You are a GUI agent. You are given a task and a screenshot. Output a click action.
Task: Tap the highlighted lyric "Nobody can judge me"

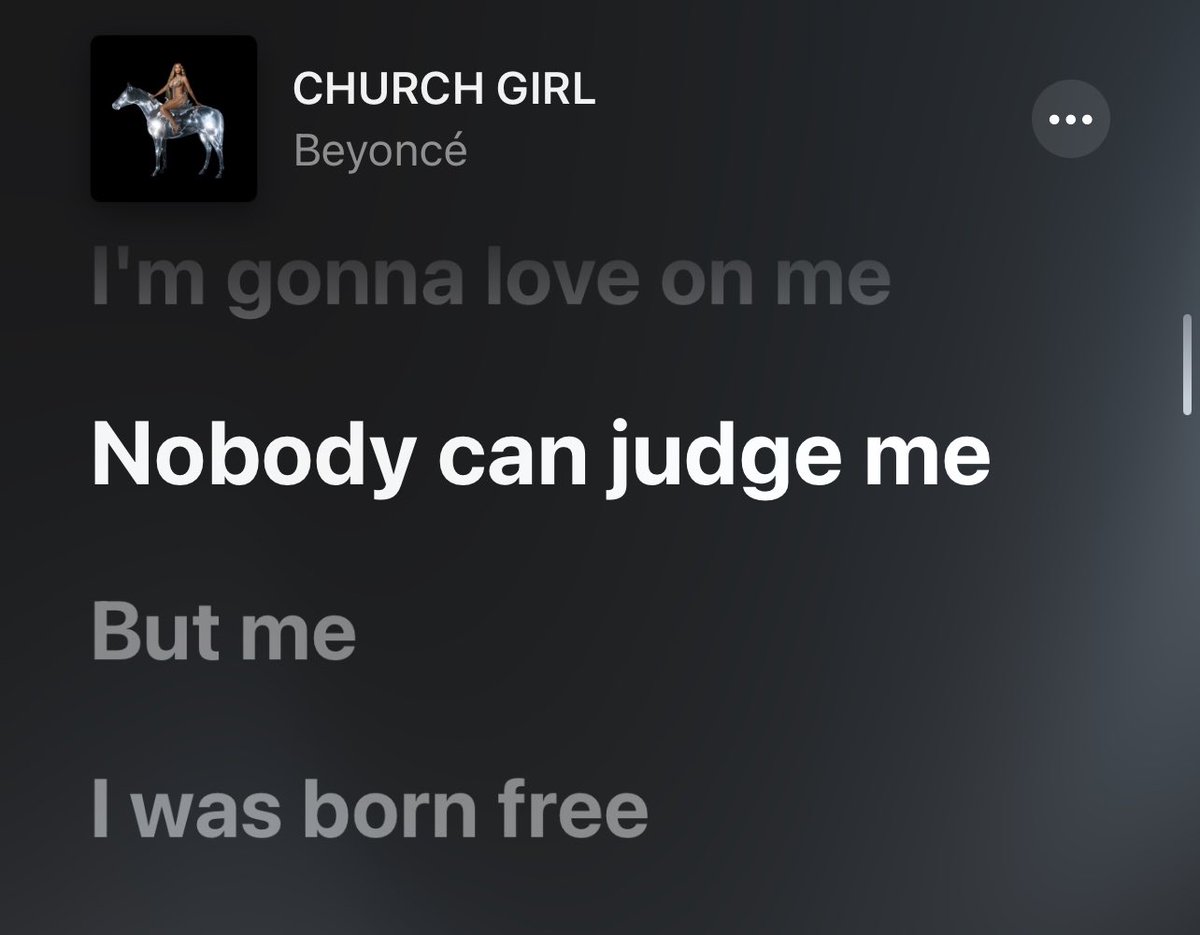pyautogui.click(x=541, y=456)
